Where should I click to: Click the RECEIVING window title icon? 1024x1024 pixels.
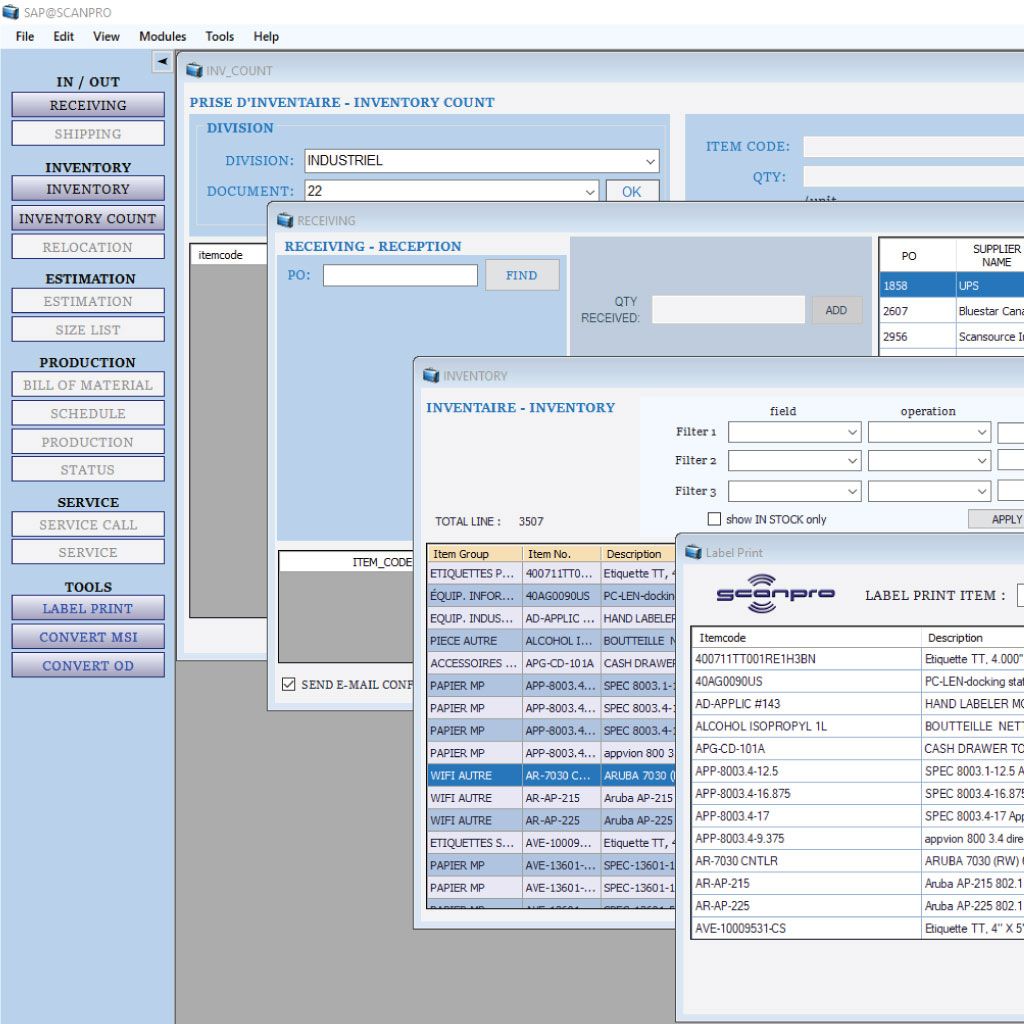pyautogui.click(x=285, y=220)
